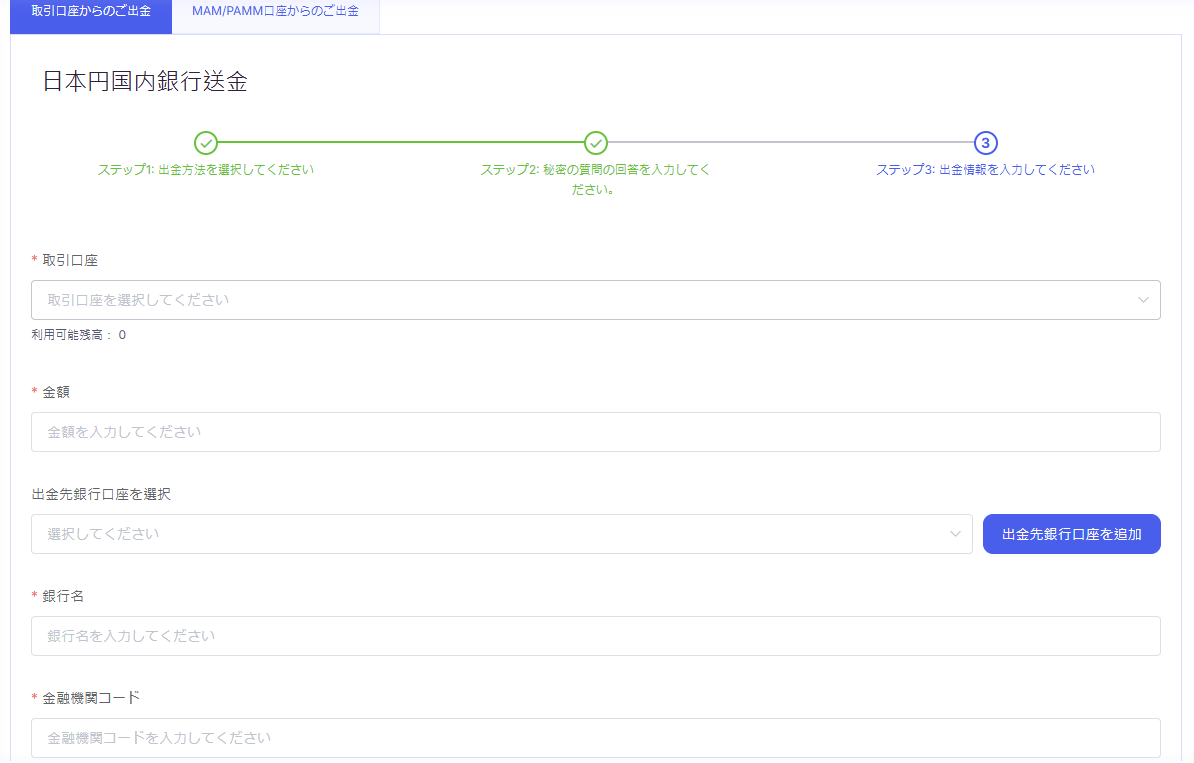
Task: Open the 取引口座 selection dropdown
Action: 580,300
